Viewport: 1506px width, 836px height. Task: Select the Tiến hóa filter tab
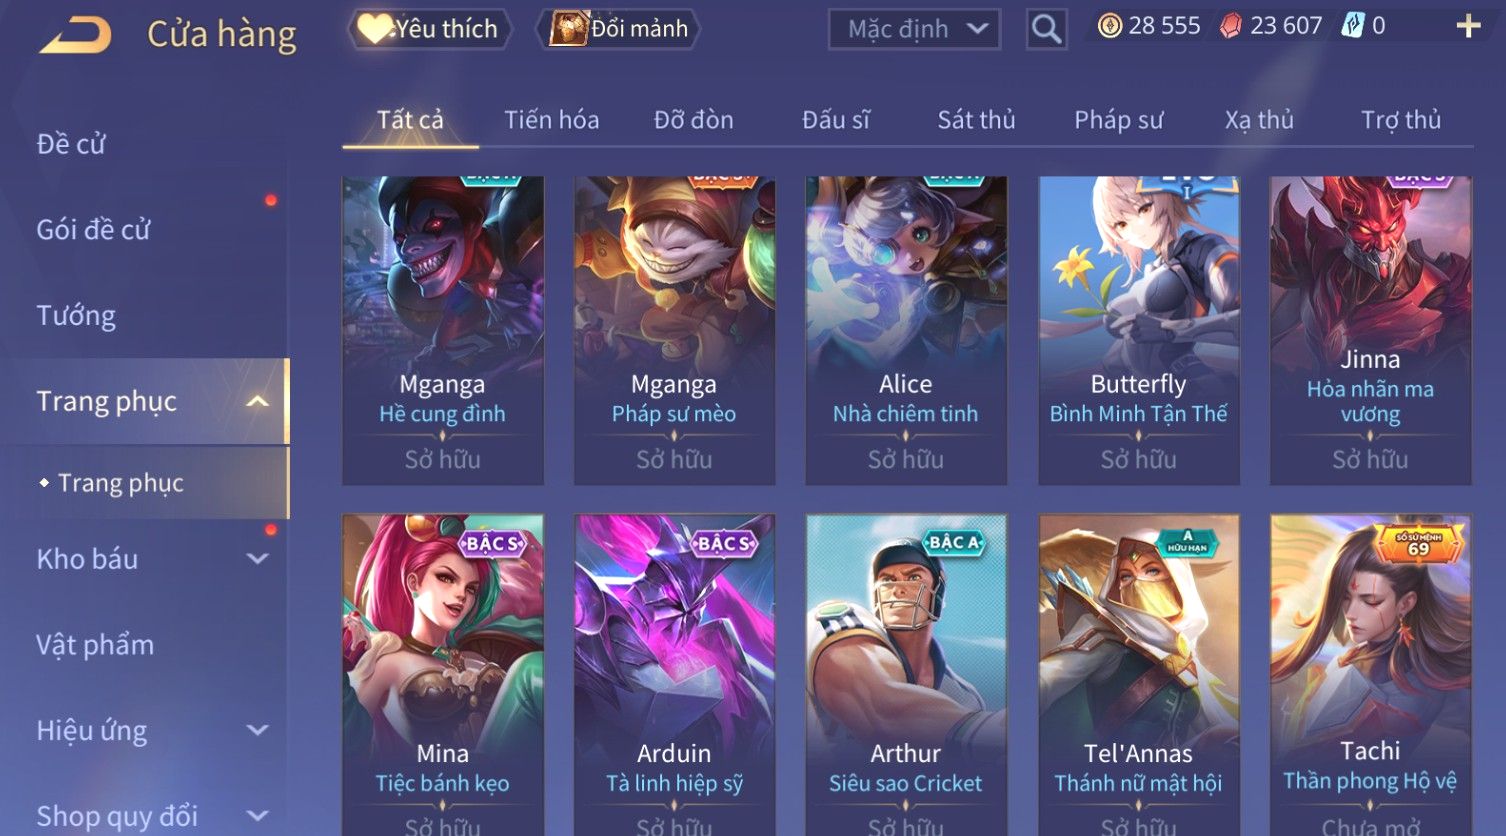point(551,120)
